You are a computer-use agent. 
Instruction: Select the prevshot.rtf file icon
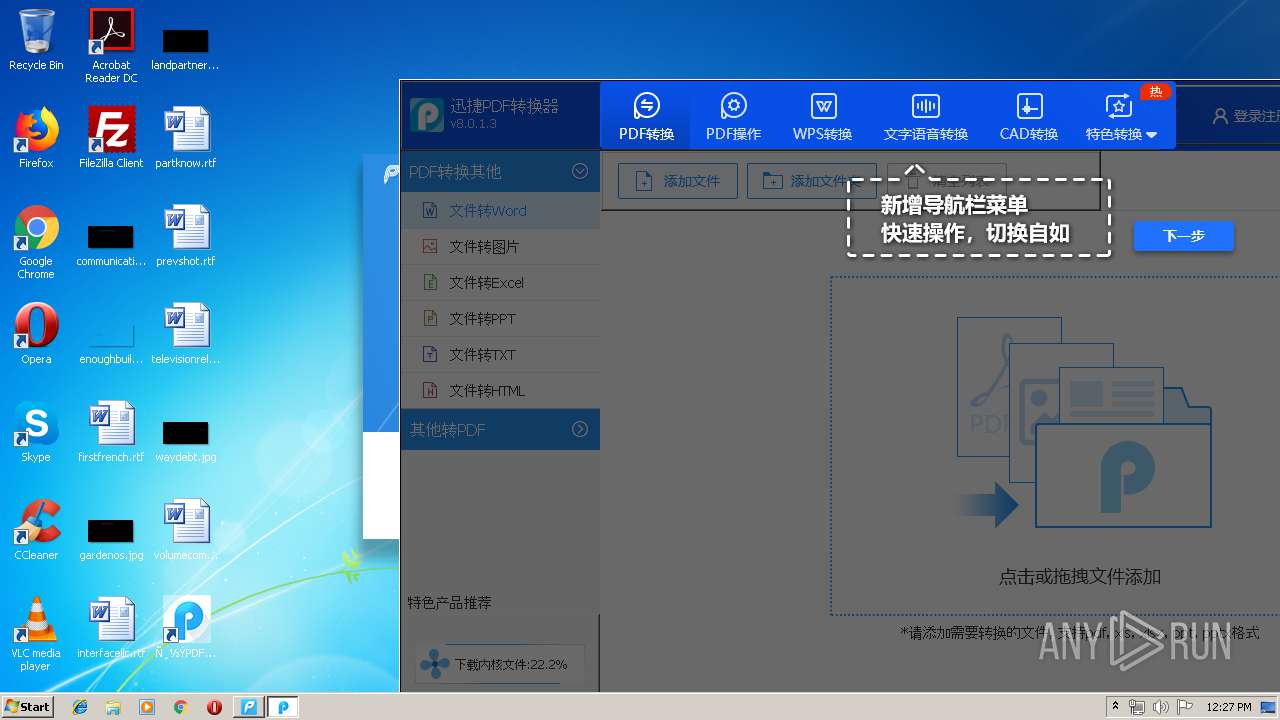pyautogui.click(x=186, y=236)
